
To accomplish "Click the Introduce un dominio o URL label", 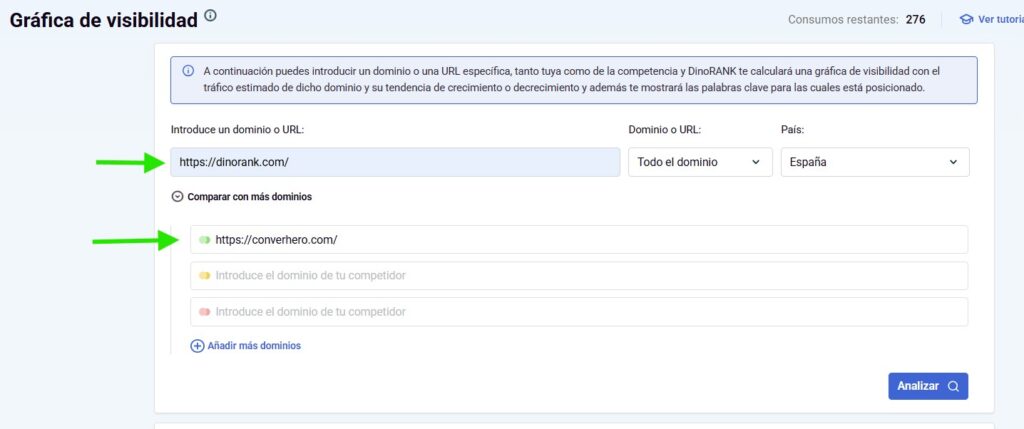I will pyautogui.click(x=238, y=129).
